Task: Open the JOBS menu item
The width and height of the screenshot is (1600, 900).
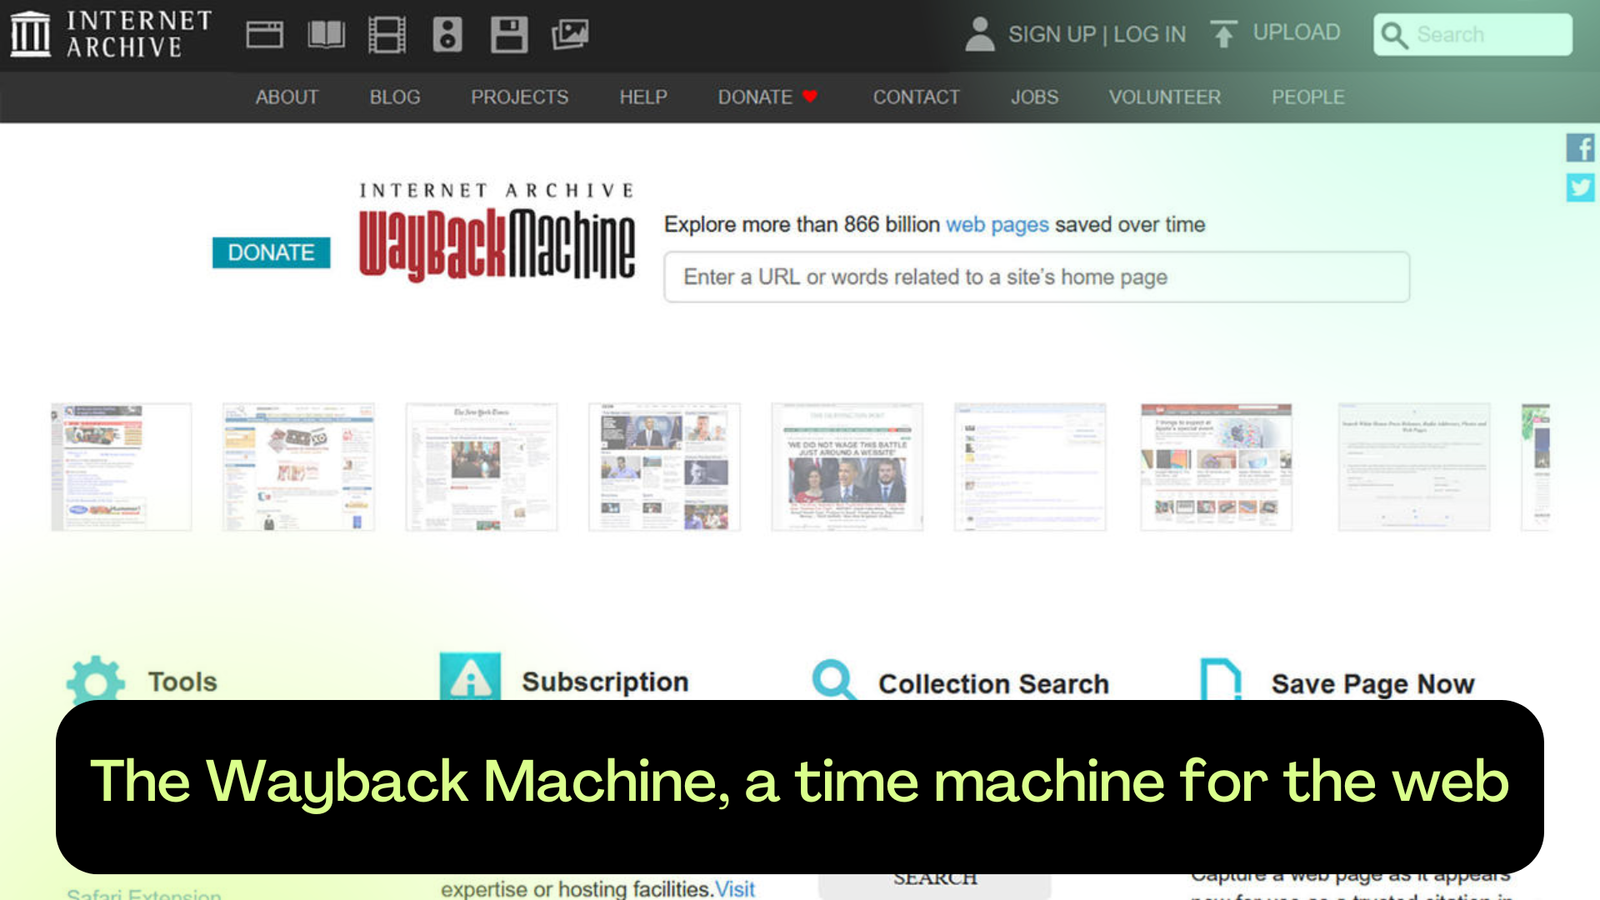Action: pyautogui.click(x=1034, y=97)
